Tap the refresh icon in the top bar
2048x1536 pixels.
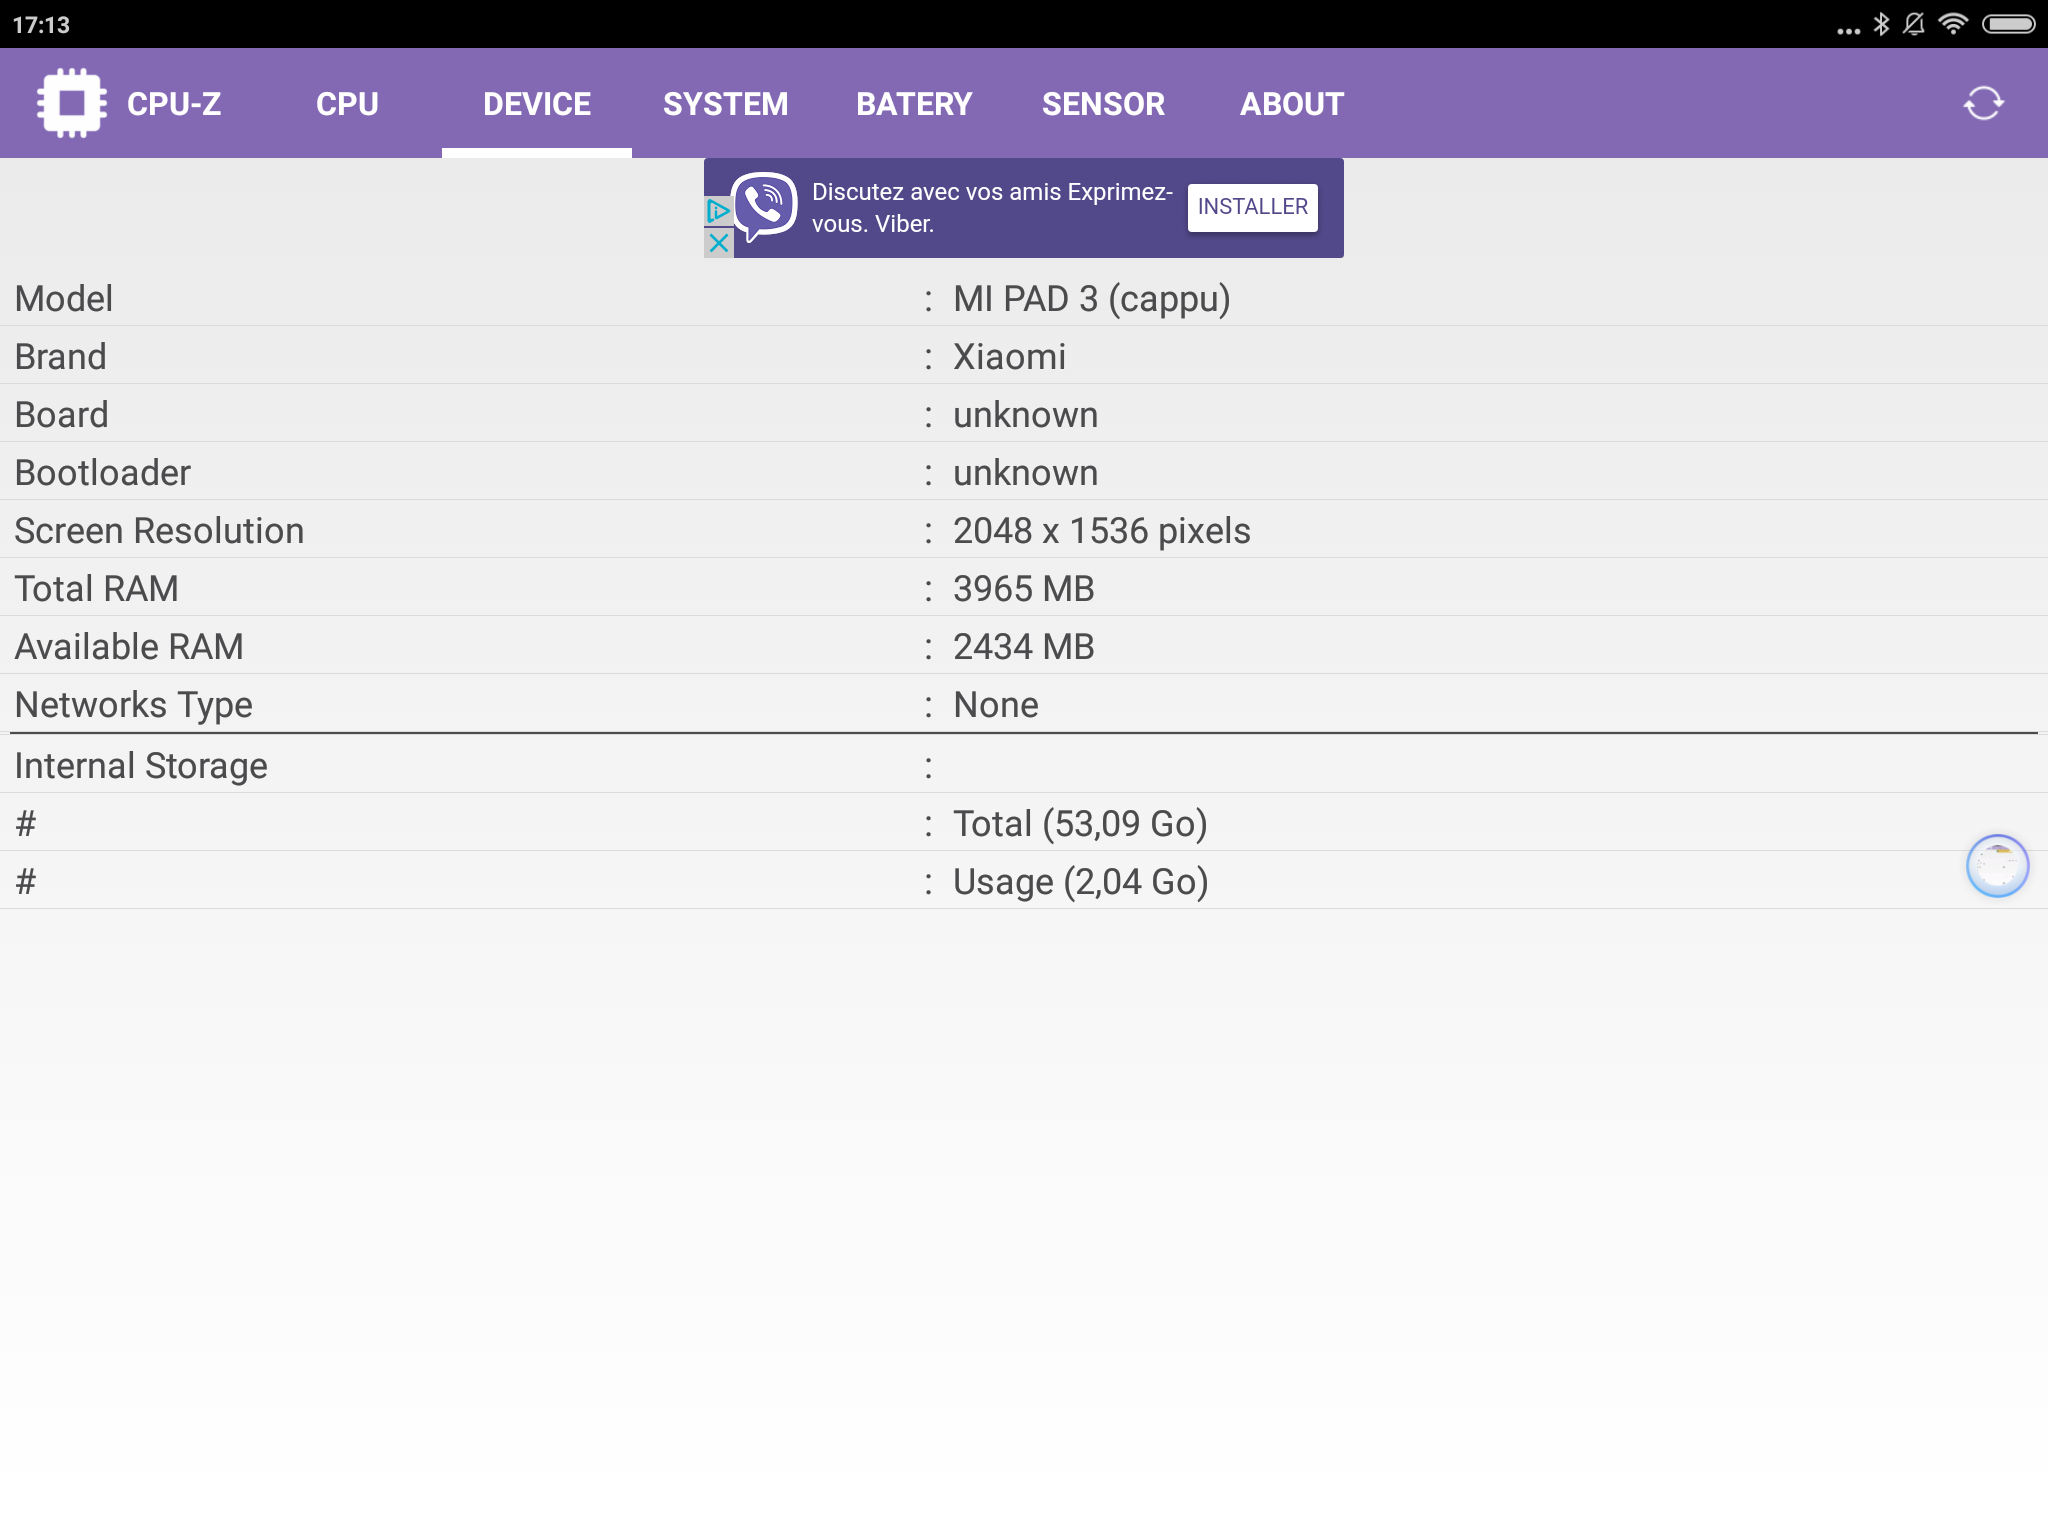[1983, 103]
